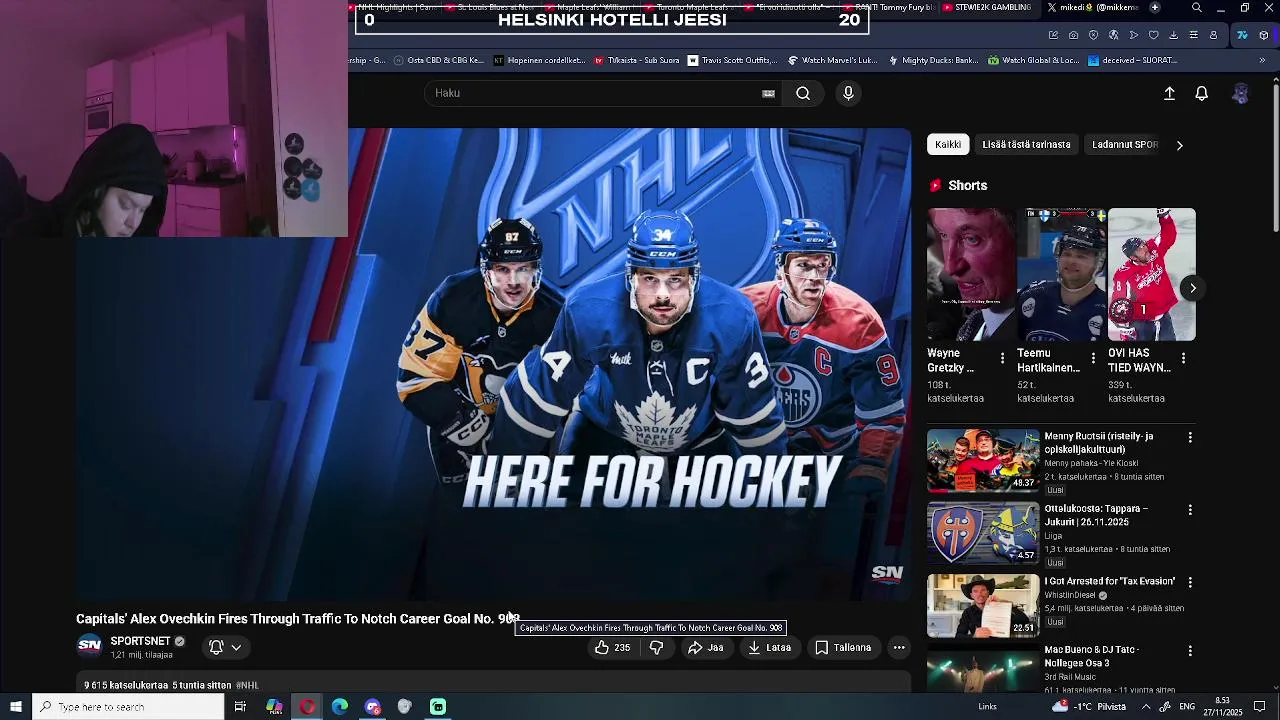Open more actions menu beside Tallenna
1280x720 pixels.
(x=899, y=648)
